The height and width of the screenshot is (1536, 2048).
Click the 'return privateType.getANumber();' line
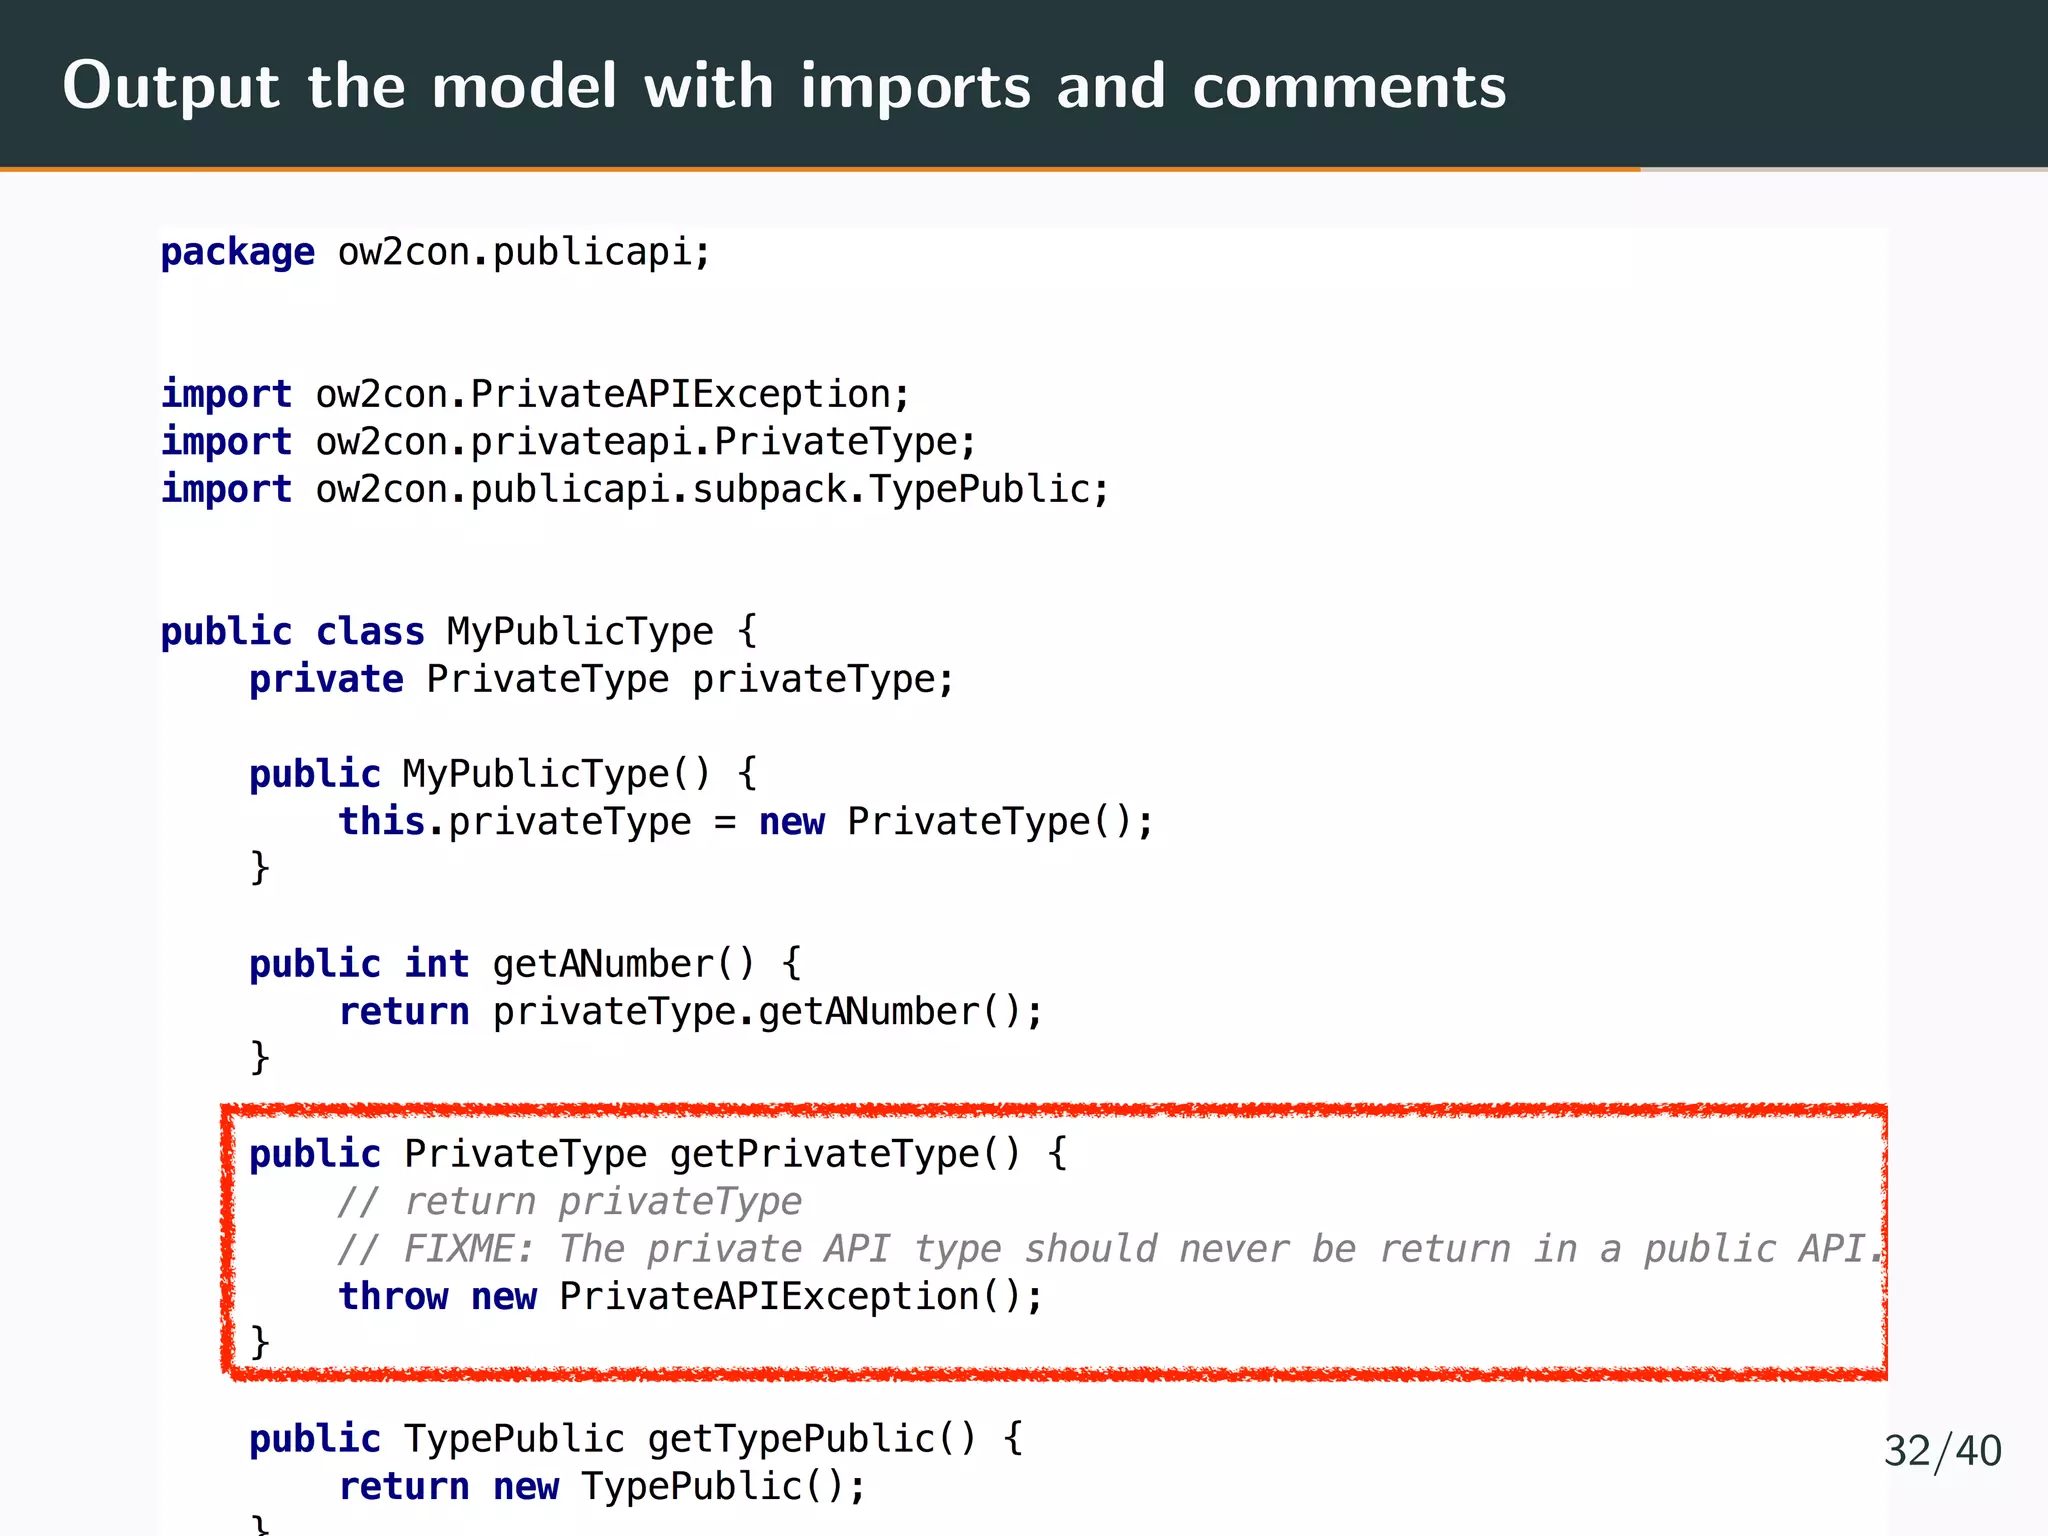pyautogui.click(x=691, y=1012)
